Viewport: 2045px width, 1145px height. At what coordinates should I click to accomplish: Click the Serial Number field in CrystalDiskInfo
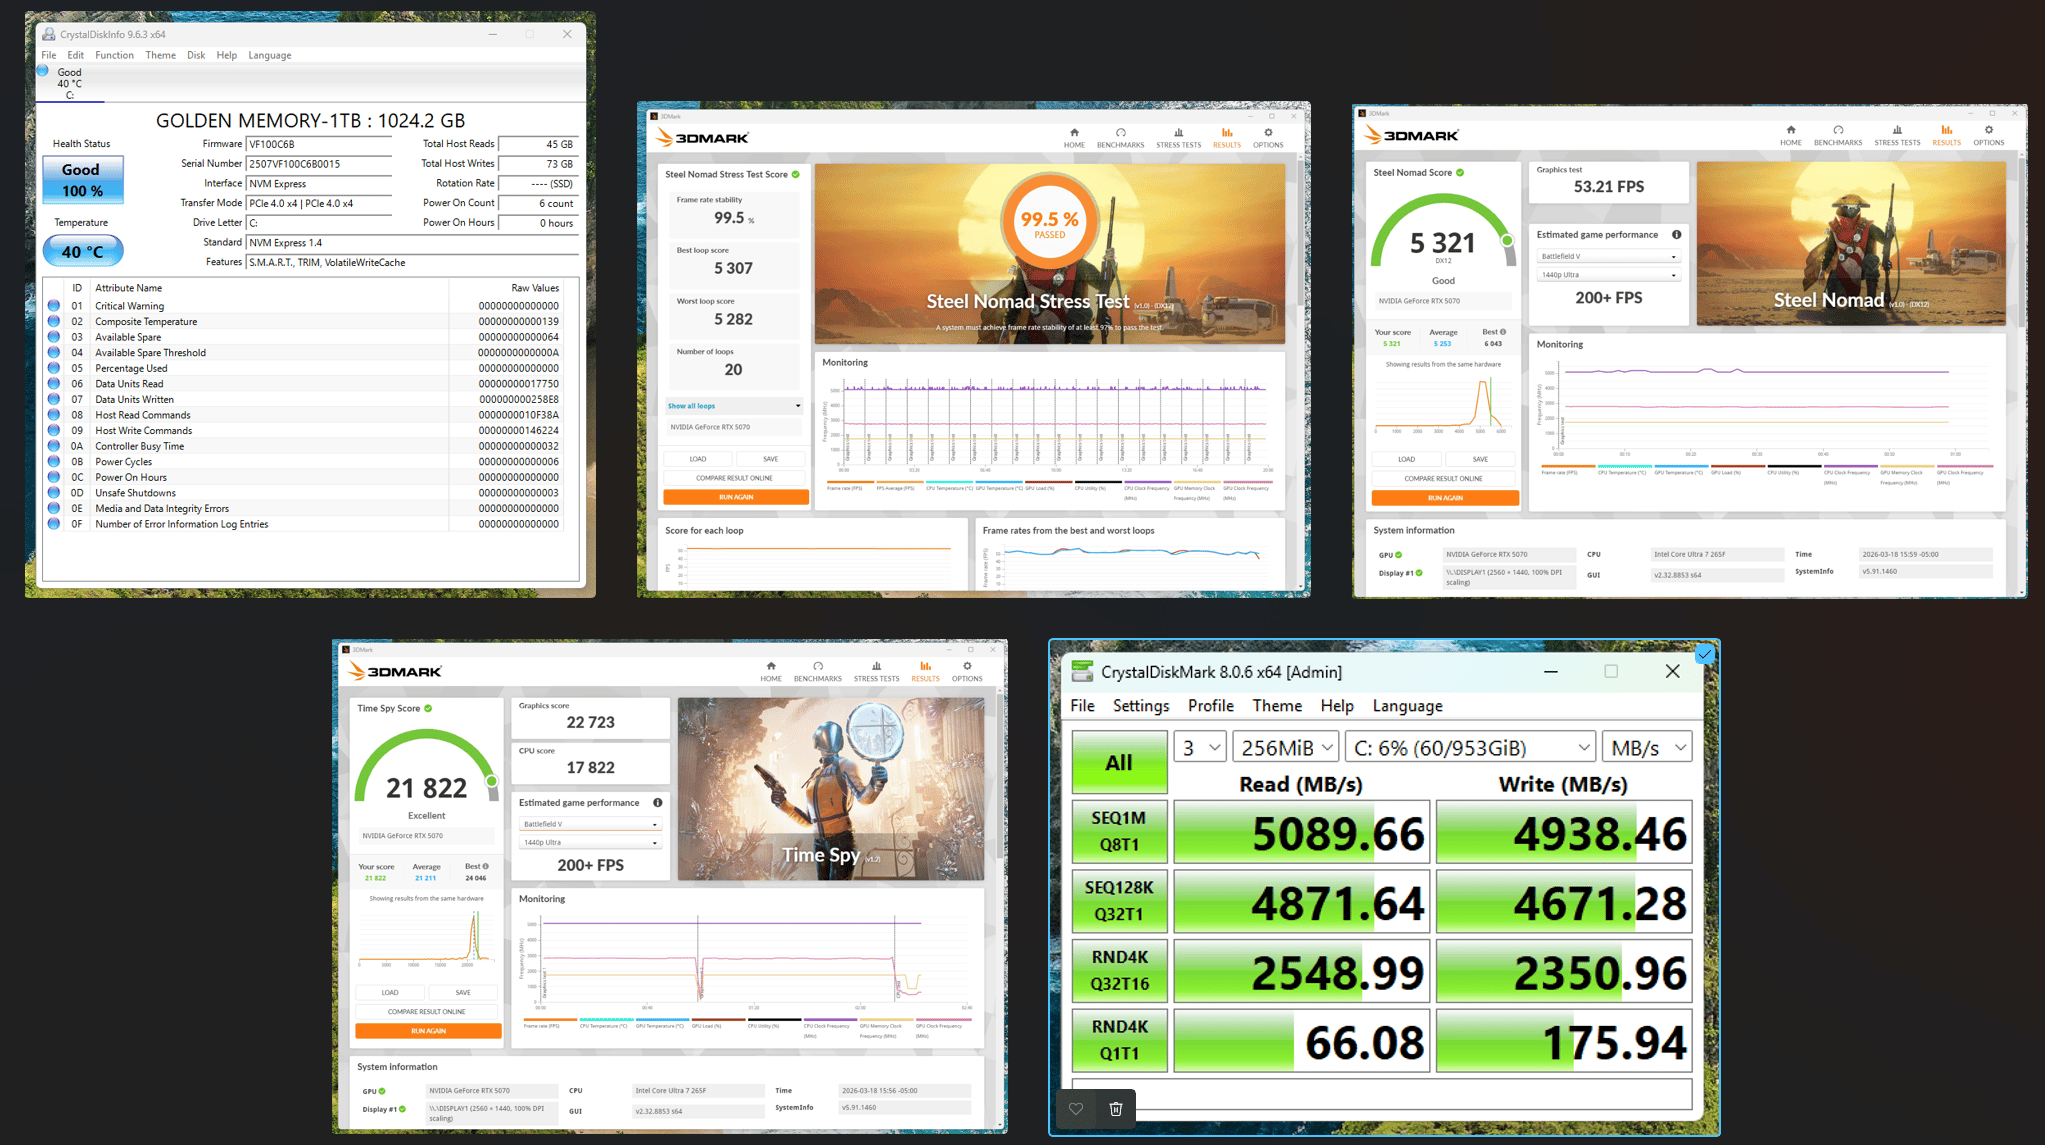pyautogui.click(x=319, y=164)
